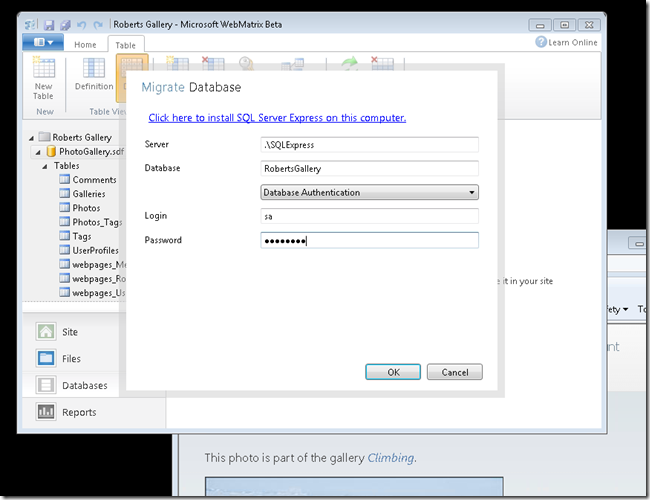Click the Roberts Gallery folder icon
650x500 pixels.
[x=44, y=136]
